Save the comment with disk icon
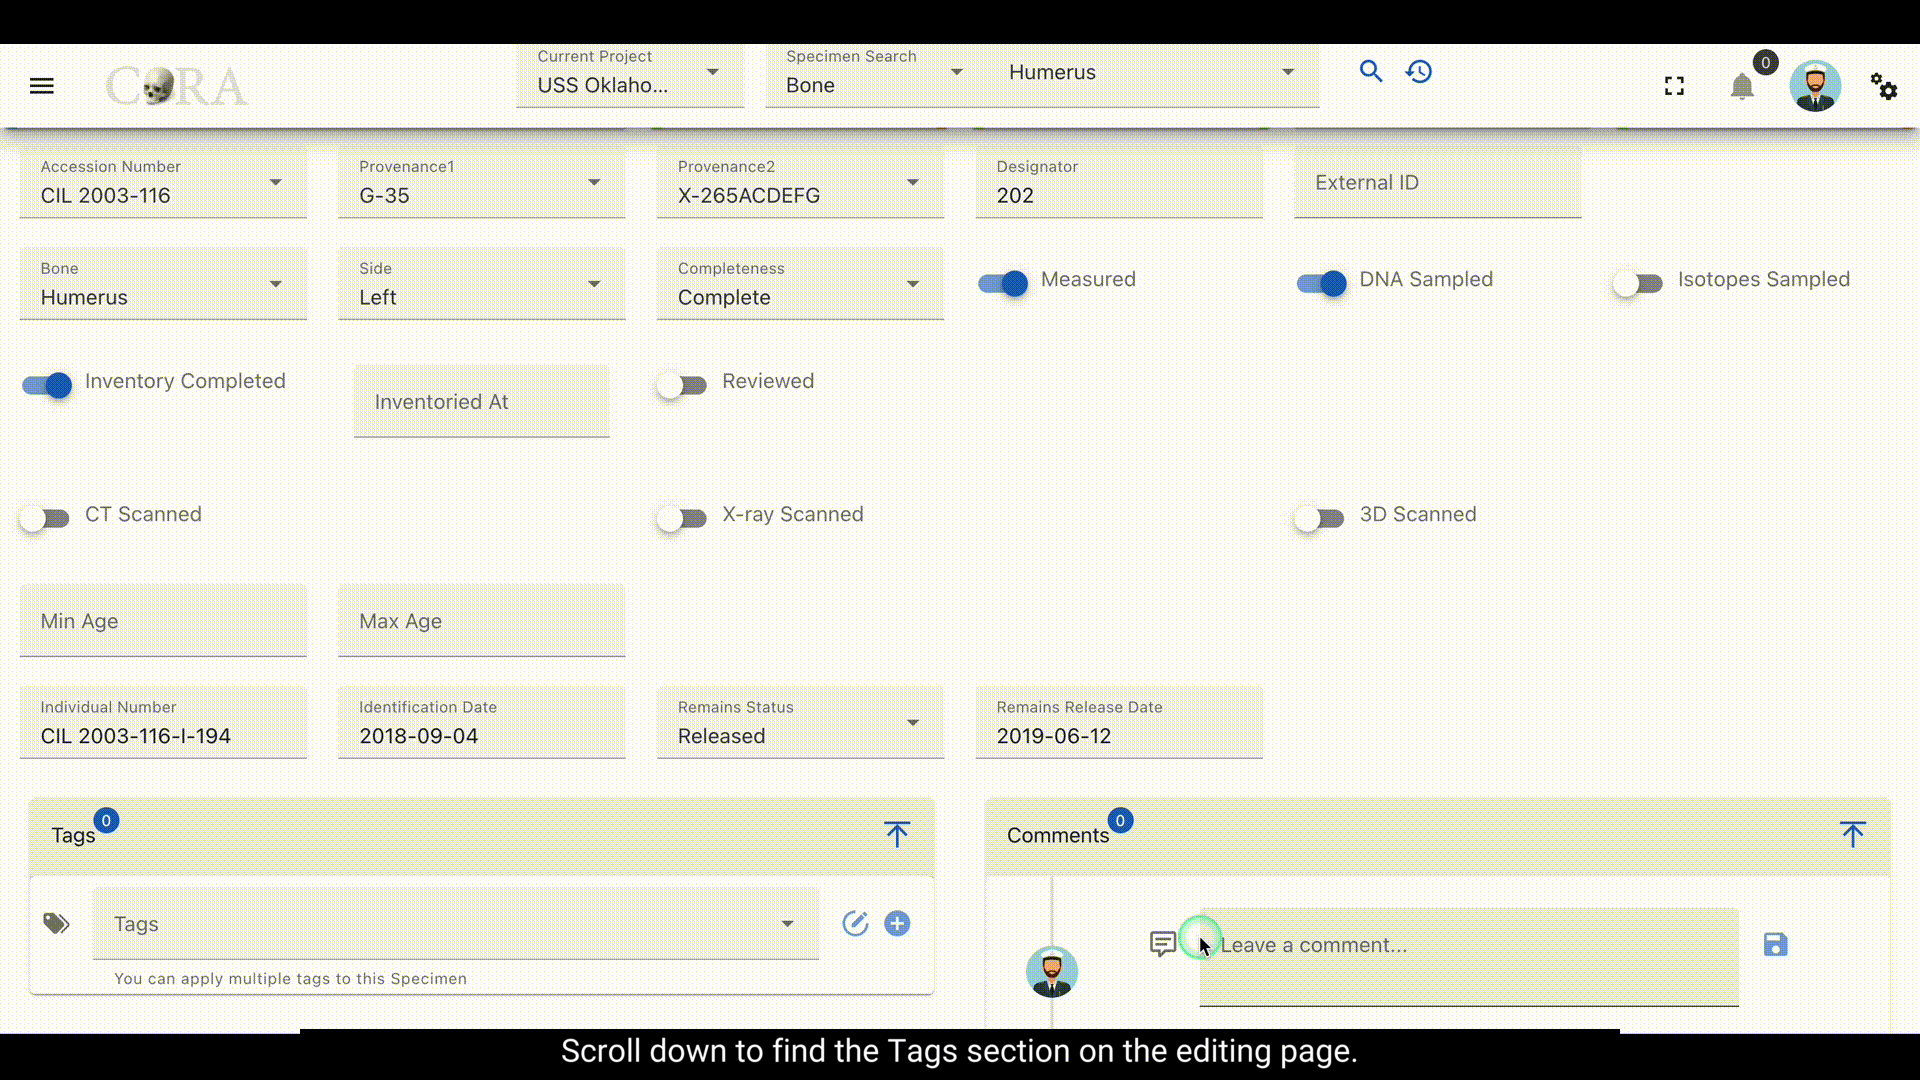This screenshot has width=1920, height=1080. tap(1775, 944)
